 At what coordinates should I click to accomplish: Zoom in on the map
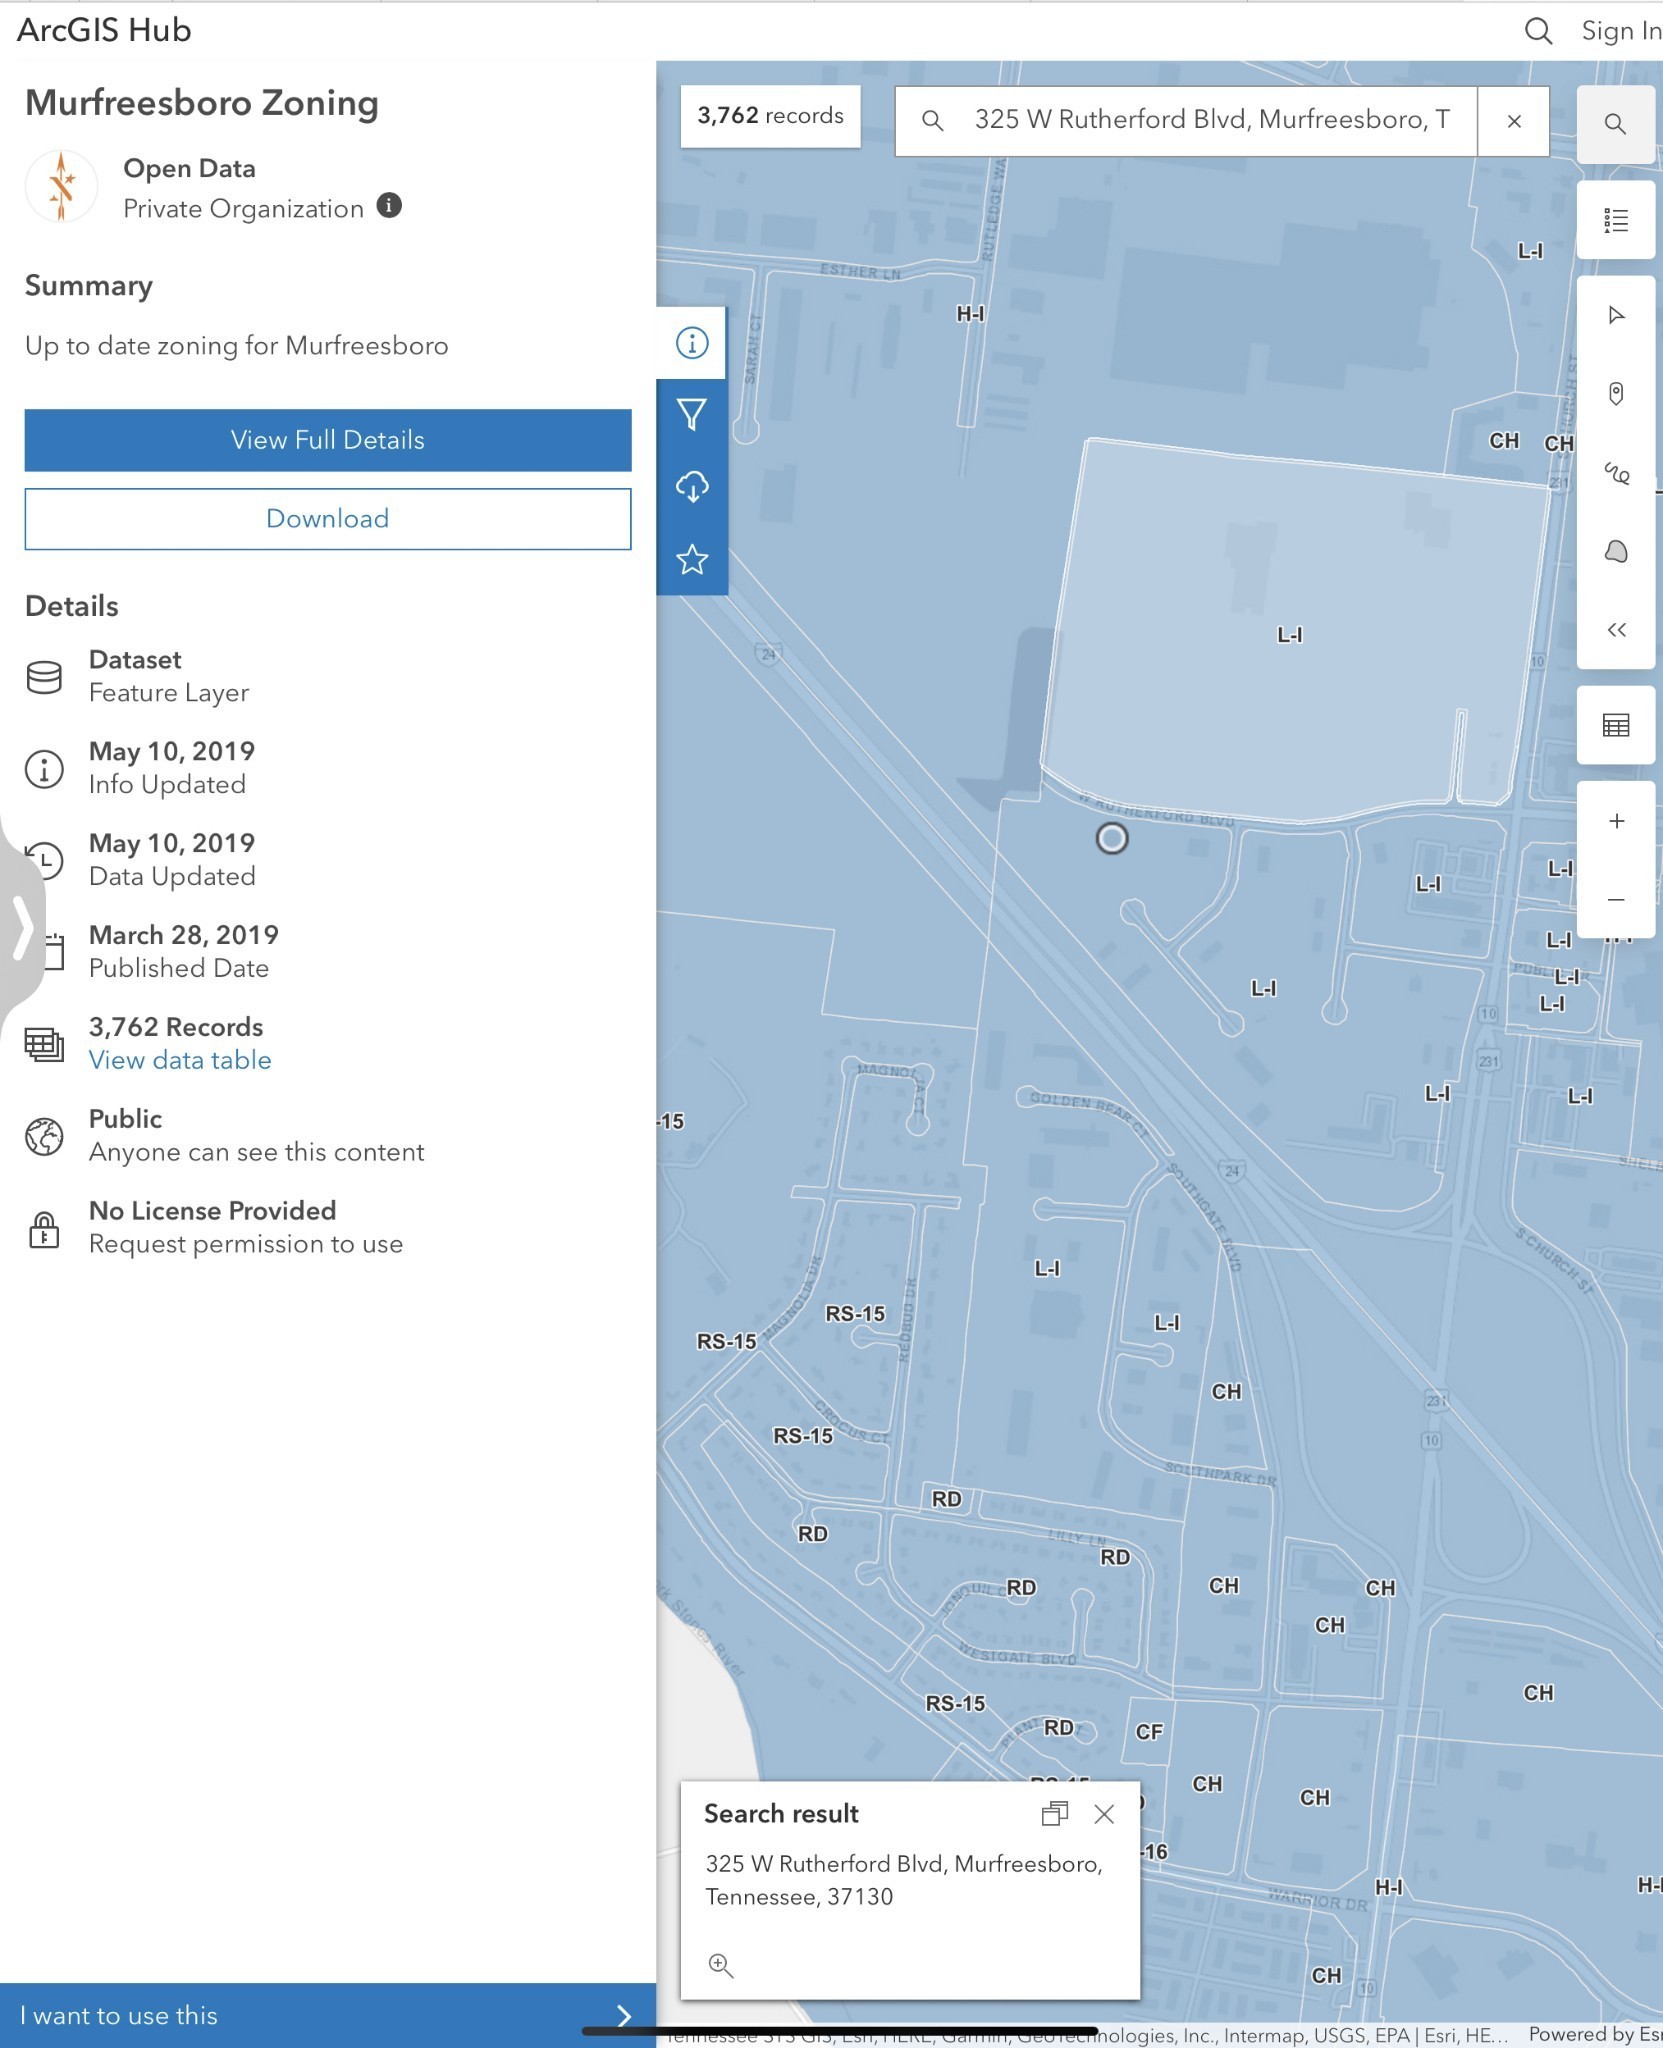(1615, 822)
